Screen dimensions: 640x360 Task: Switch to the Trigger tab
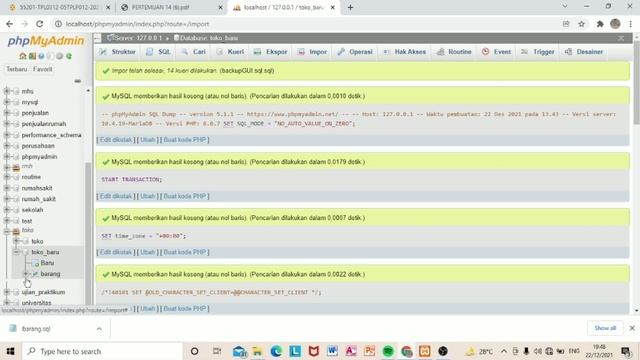click(x=538, y=52)
